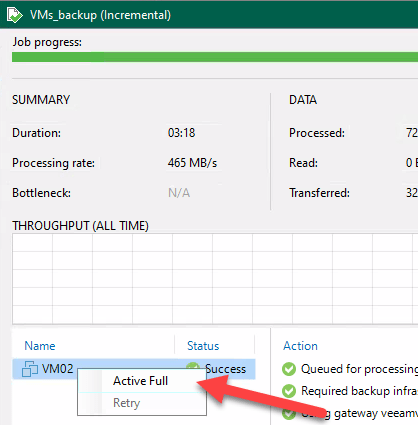The height and width of the screenshot is (425, 418).
Task: Click the Duration value 03:18
Action: [x=181, y=133]
